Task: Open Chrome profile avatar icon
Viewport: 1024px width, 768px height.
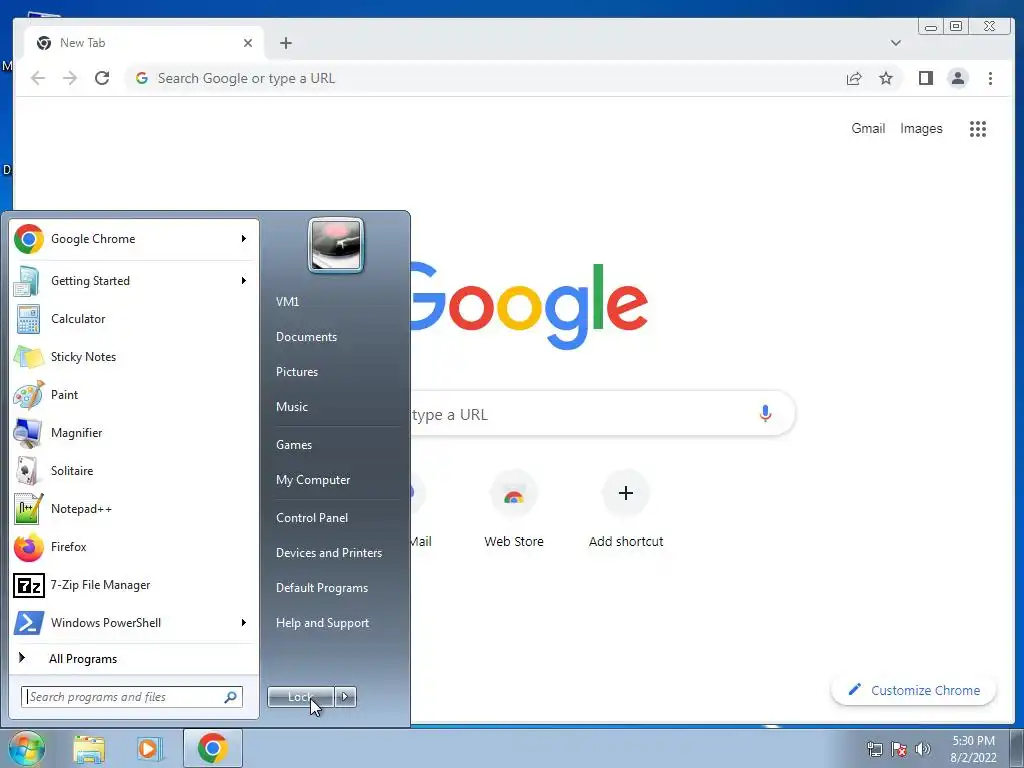Action: pyautogui.click(x=958, y=78)
